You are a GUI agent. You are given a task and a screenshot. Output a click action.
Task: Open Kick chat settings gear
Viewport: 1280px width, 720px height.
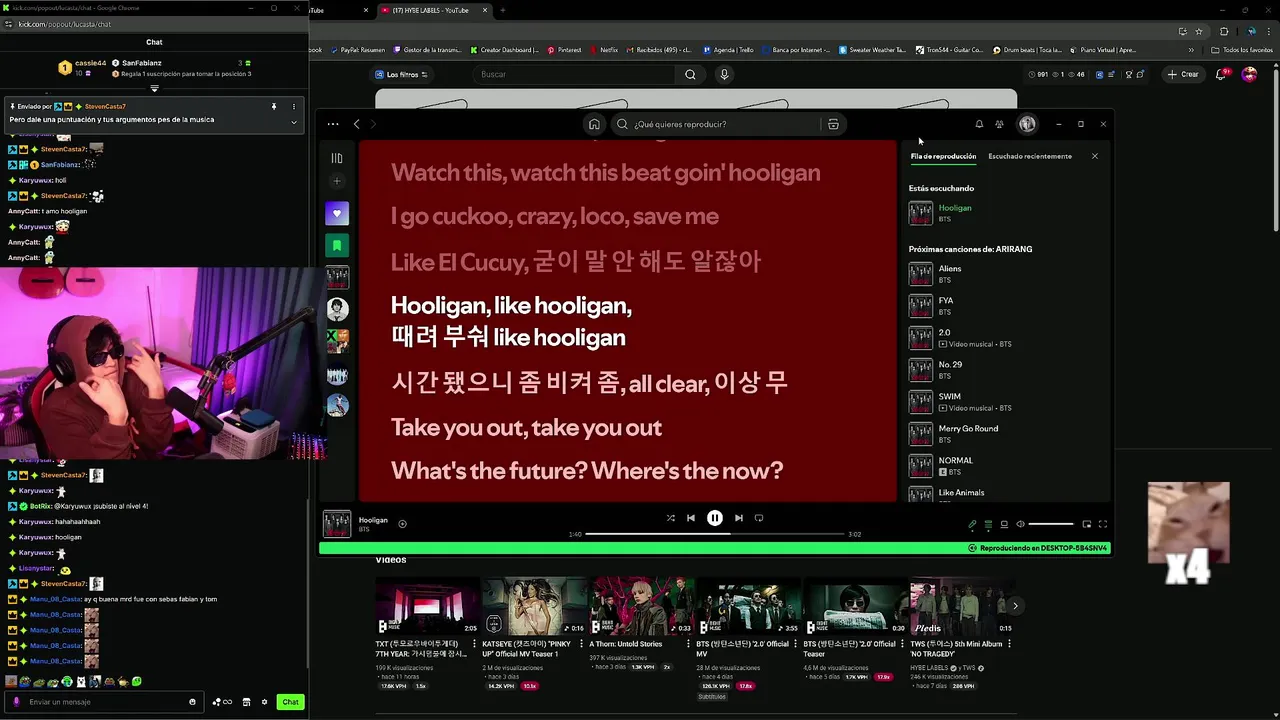pos(265,702)
